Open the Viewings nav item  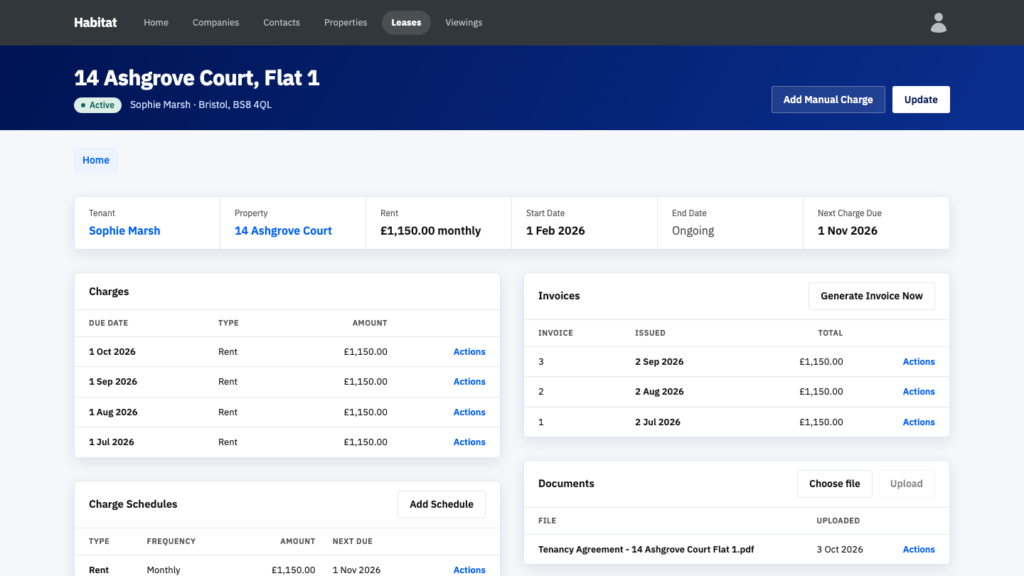click(x=464, y=22)
